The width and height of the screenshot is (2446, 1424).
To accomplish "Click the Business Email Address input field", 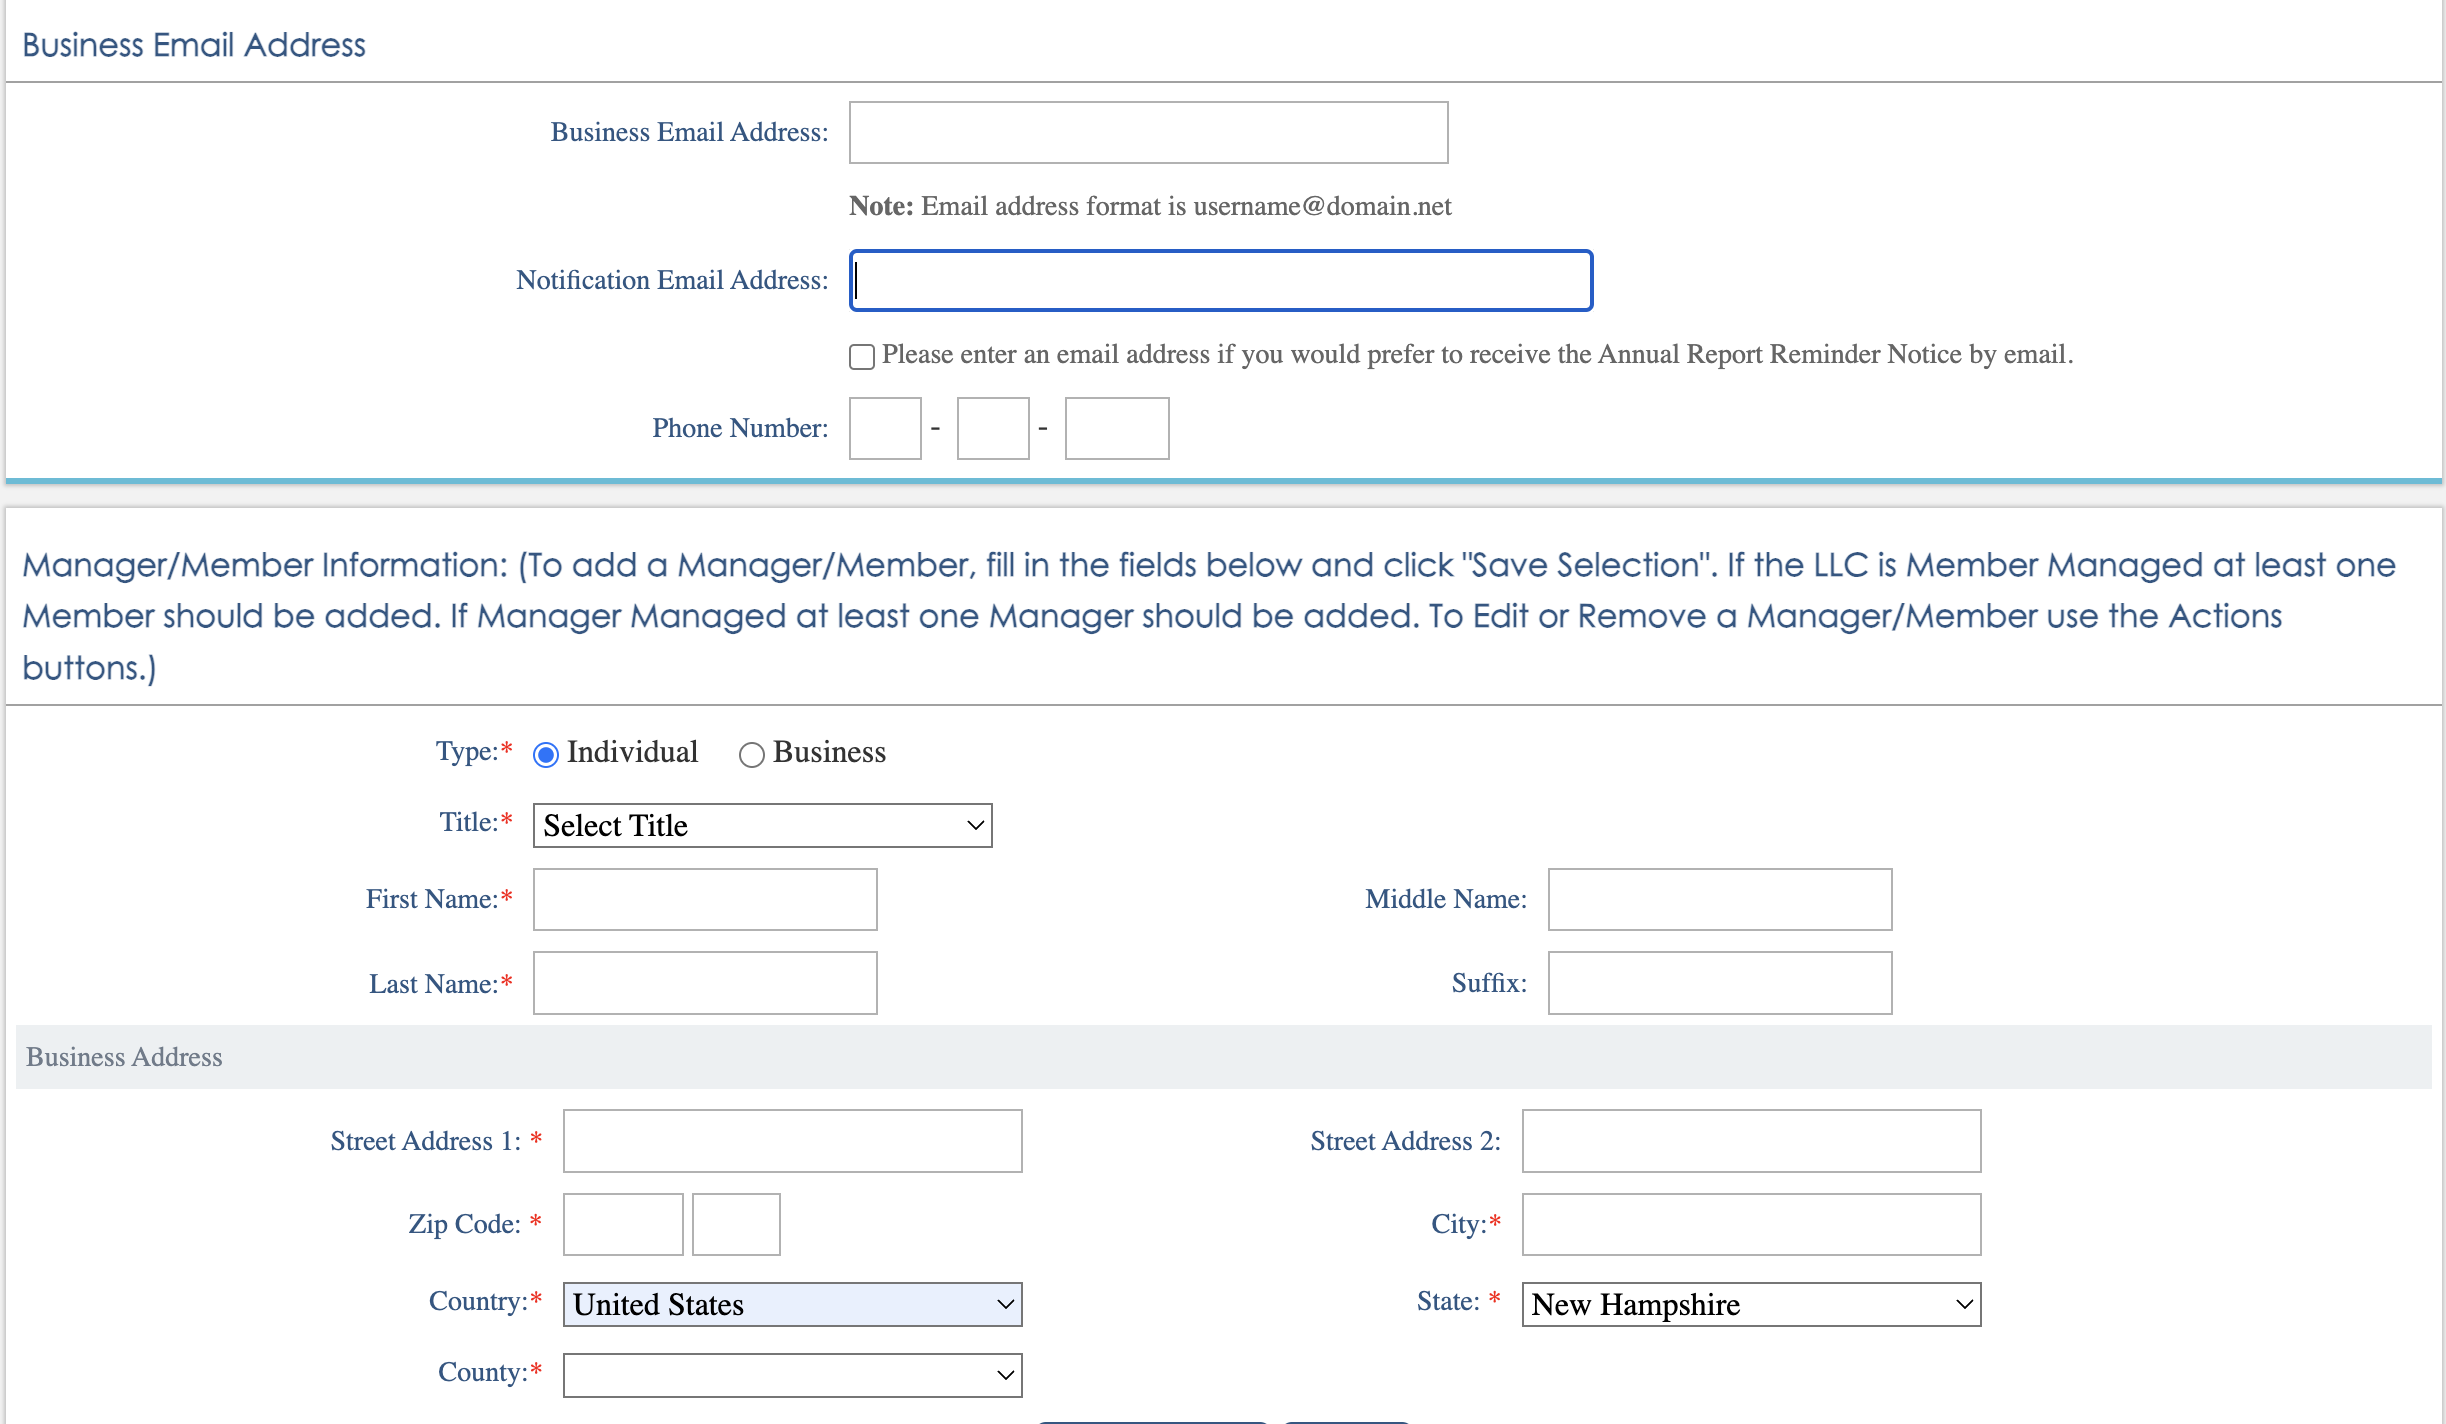I will pos(1148,132).
